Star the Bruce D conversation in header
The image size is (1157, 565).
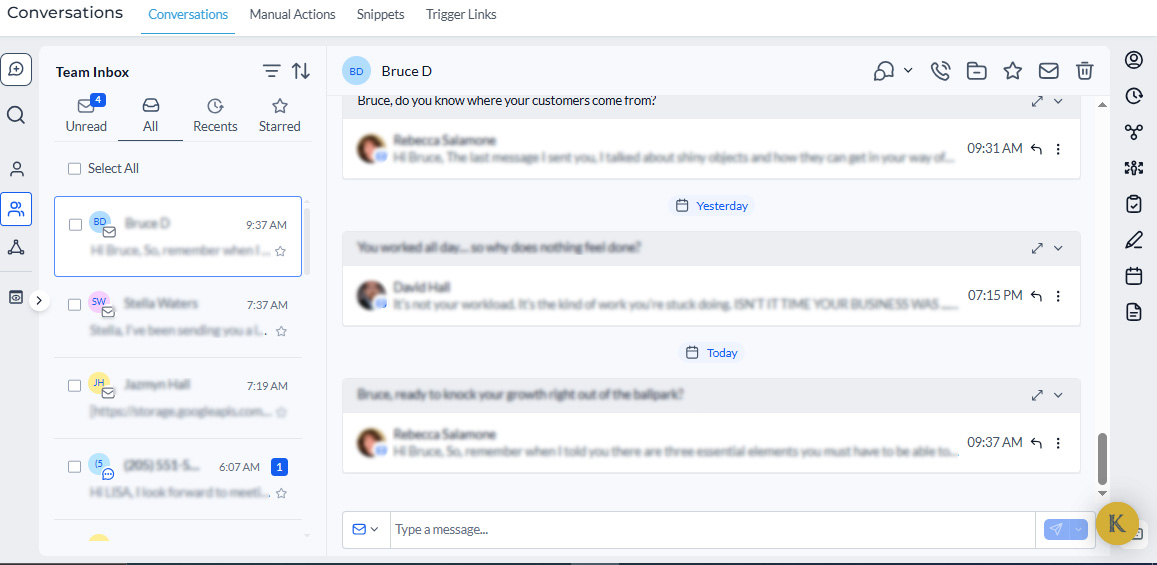pyautogui.click(x=1012, y=71)
